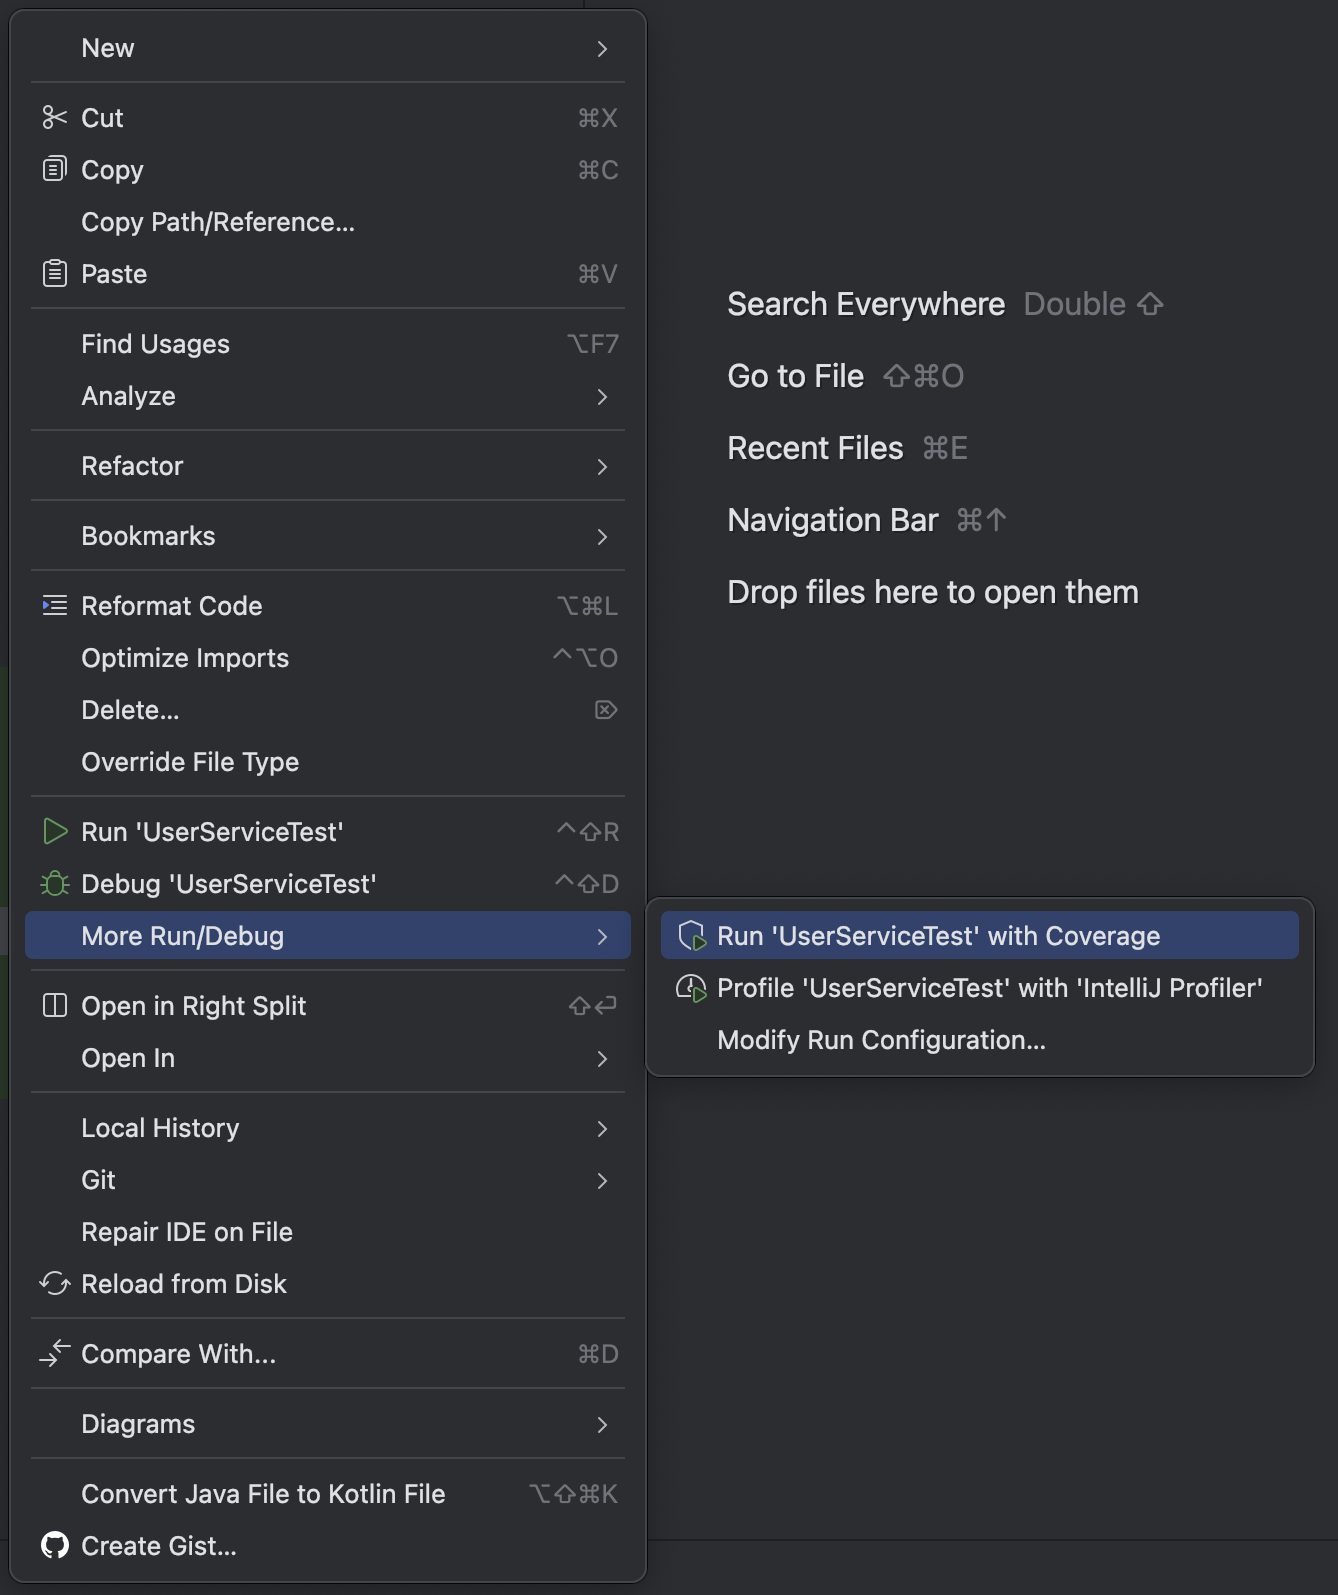Click the Copy clipboard icon
This screenshot has width=1338, height=1595.
click(x=54, y=169)
